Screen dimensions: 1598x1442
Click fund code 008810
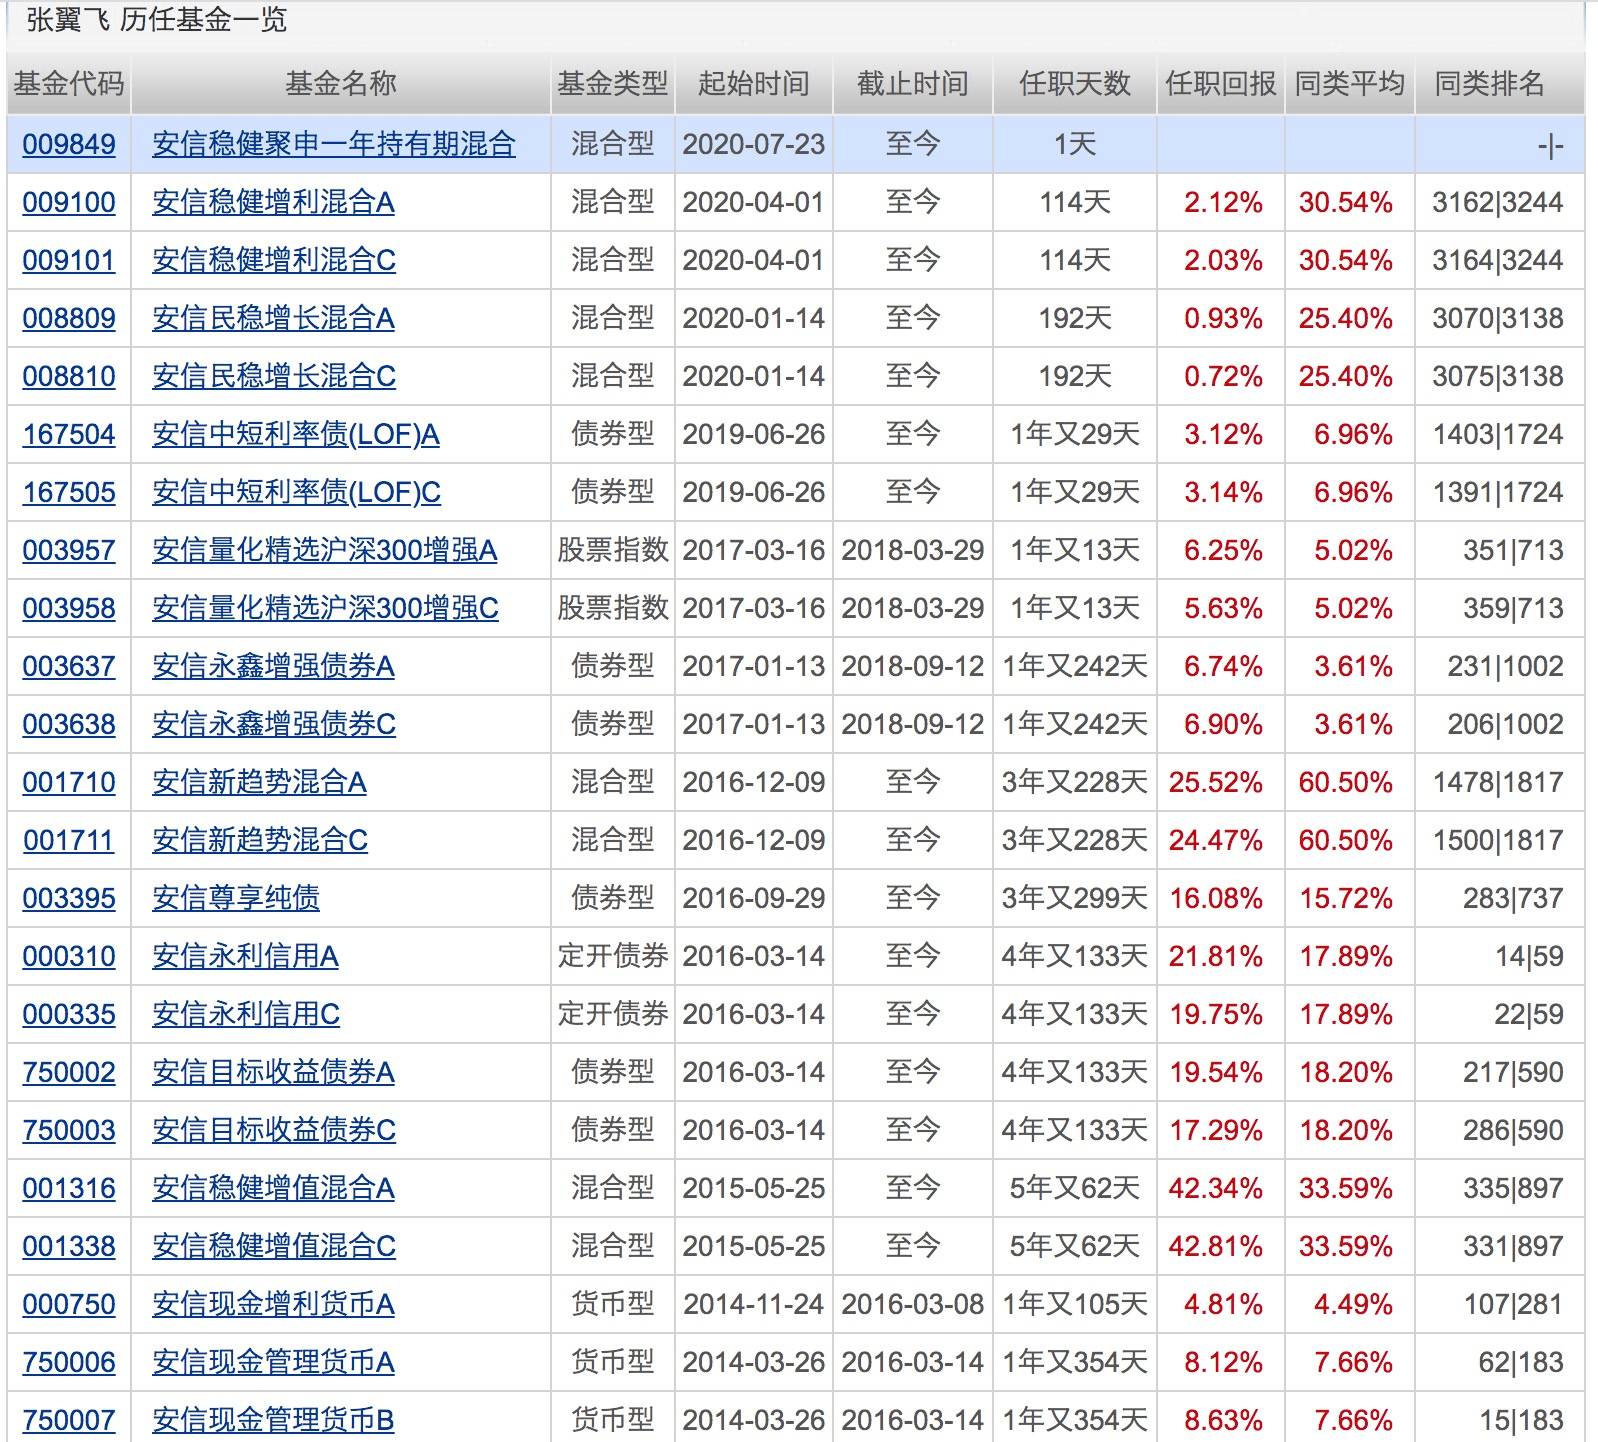click(x=69, y=376)
